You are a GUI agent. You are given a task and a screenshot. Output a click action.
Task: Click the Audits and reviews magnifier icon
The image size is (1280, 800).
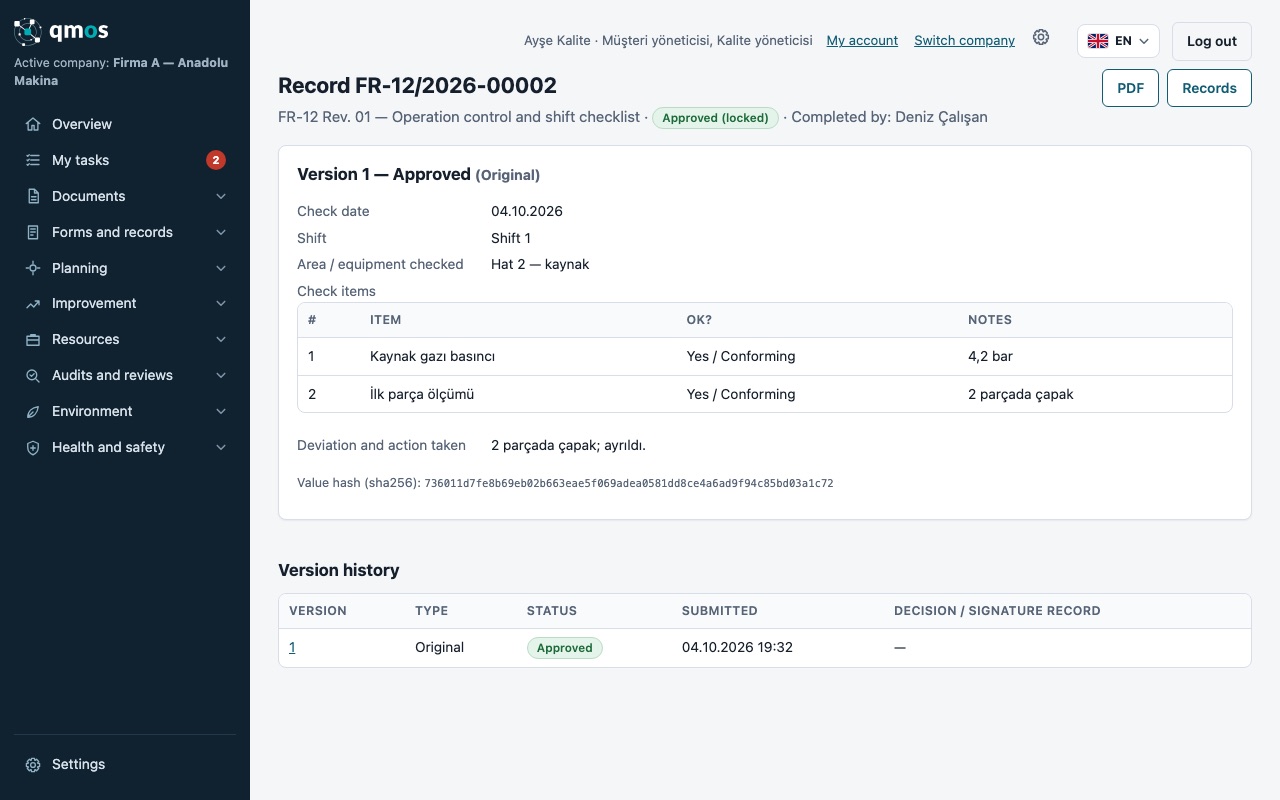click(x=33, y=375)
